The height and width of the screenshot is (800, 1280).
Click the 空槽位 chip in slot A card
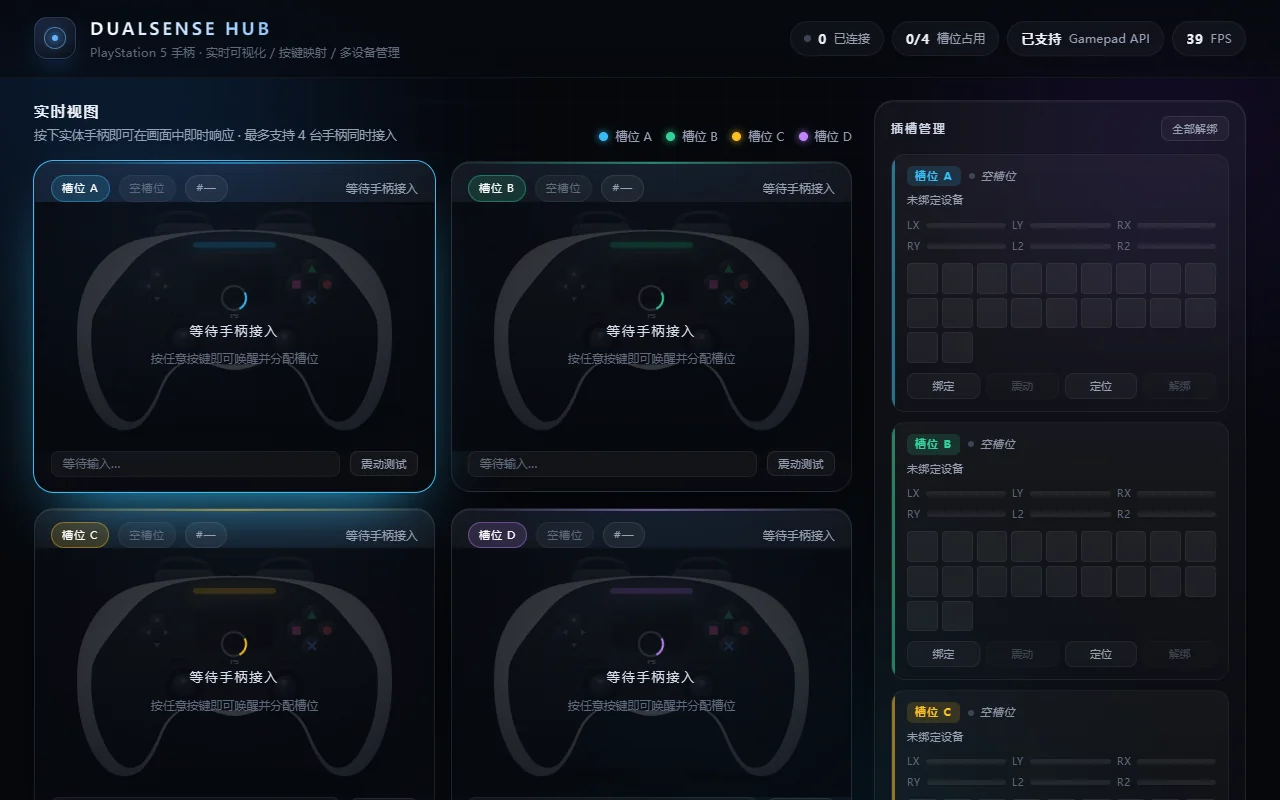[x=147, y=188]
